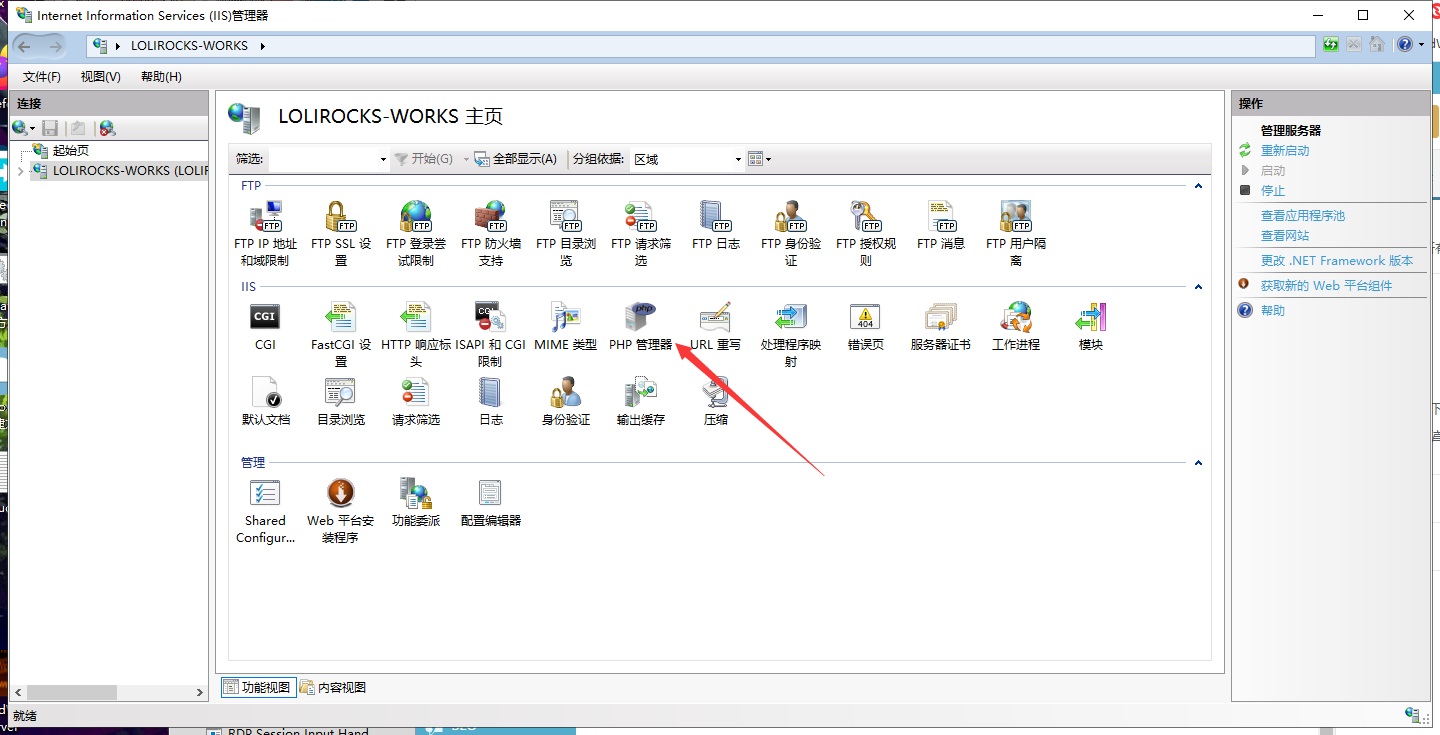The image size is (1440, 735).
Task: Open the 帮助(H) menu
Action: point(161,77)
